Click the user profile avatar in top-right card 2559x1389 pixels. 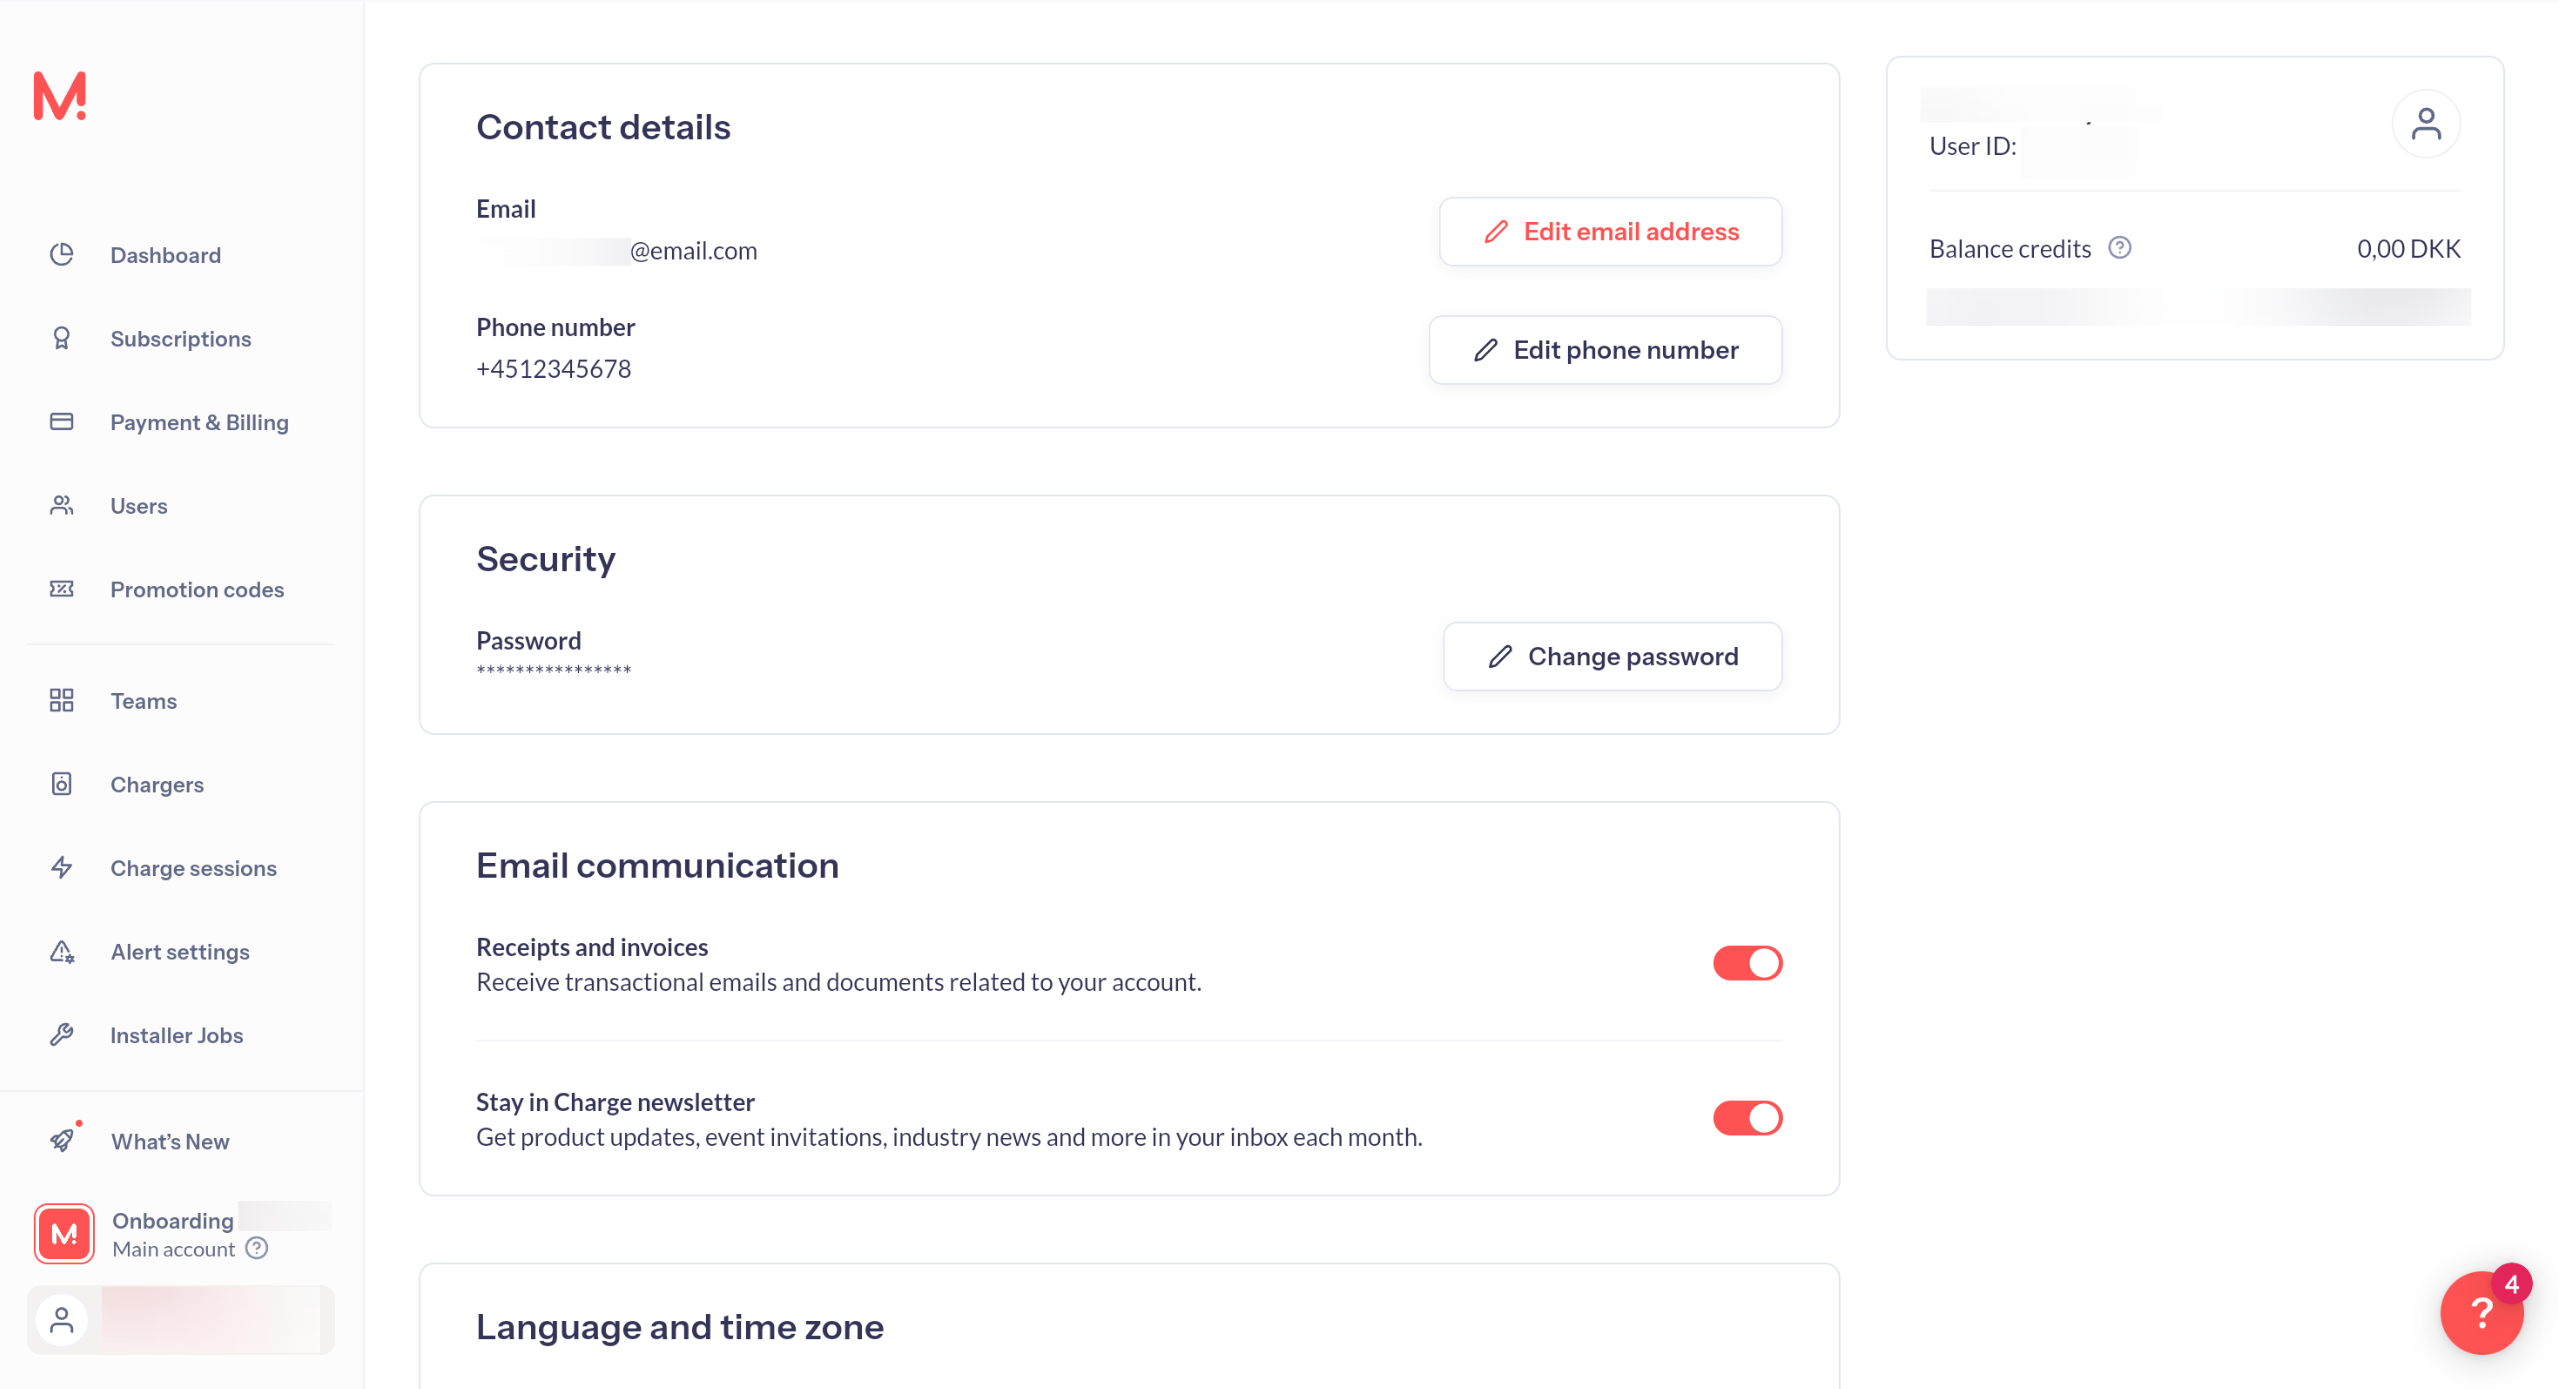[x=2425, y=124]
